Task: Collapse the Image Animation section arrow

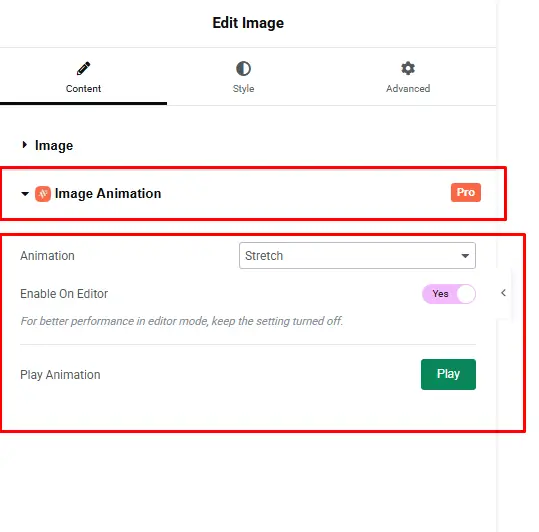Action: coord(25,194)
